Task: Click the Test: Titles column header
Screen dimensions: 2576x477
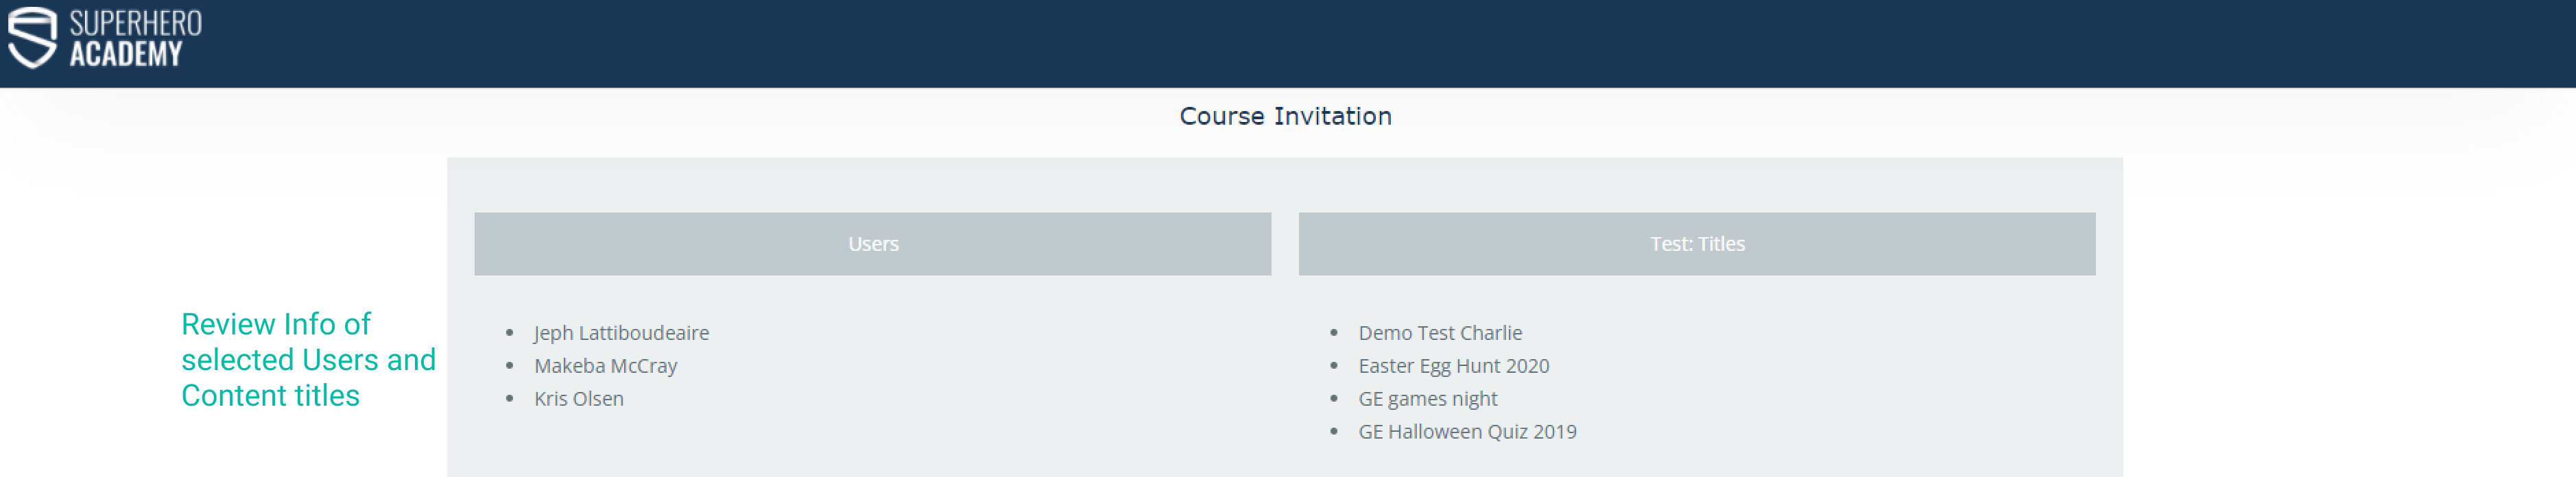Action: (x=1696, y=244)
